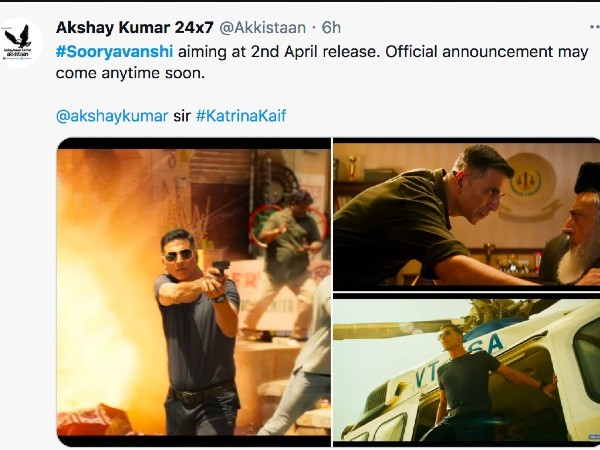Open the top-right desk scene image

465,213
